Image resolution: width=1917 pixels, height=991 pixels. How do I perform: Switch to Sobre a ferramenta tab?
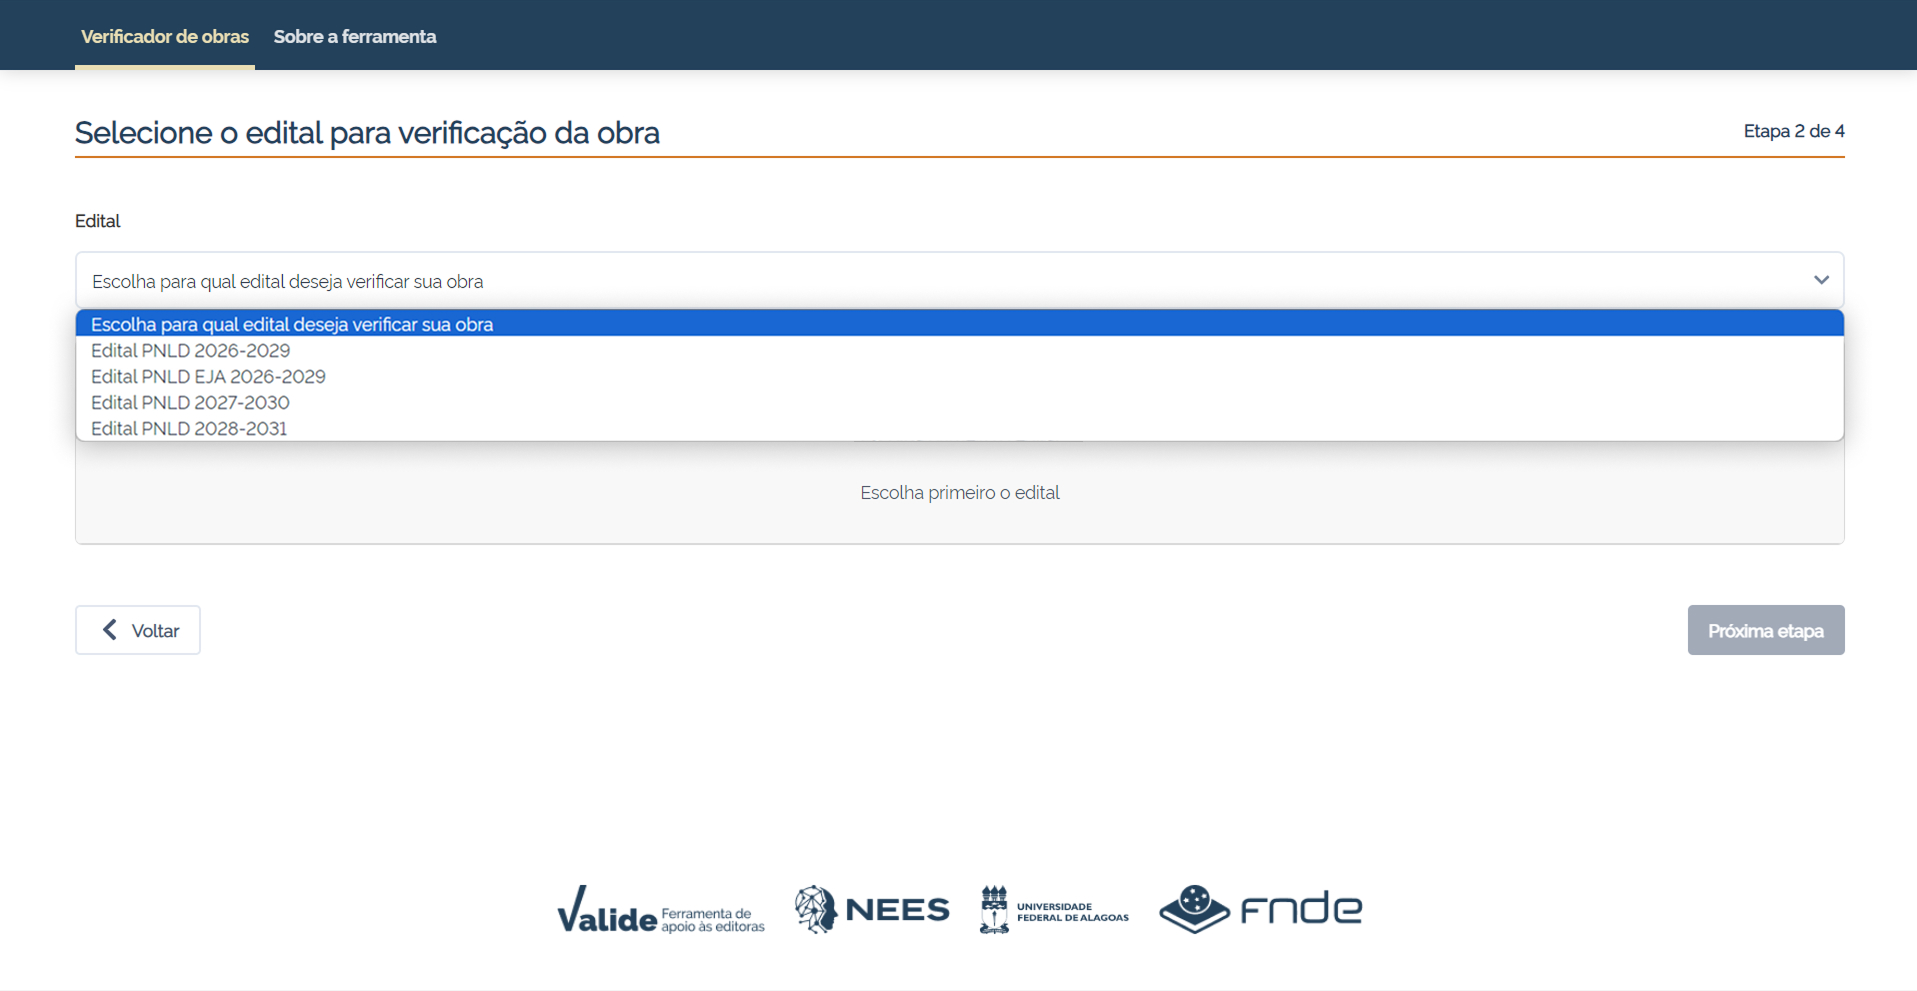coord(355,36)
